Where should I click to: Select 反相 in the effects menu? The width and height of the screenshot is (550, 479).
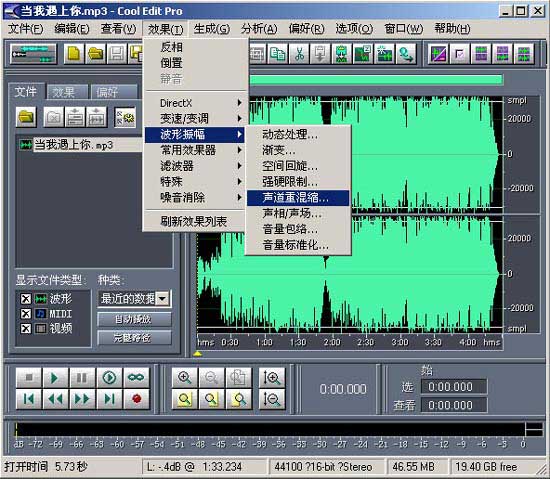194,47
